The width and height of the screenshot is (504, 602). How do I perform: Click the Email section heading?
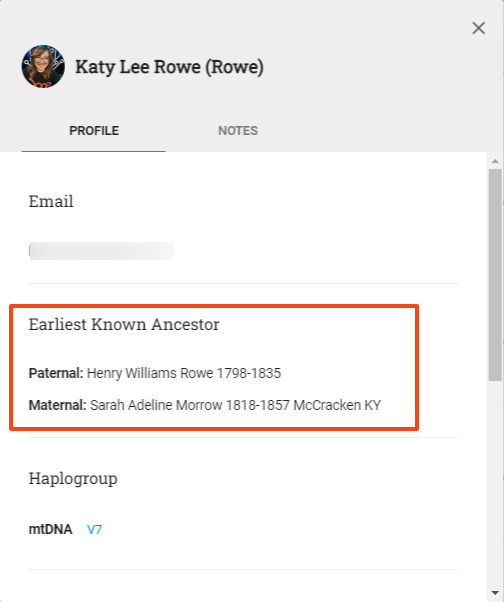pyautogui.click(x=51, y=201)
